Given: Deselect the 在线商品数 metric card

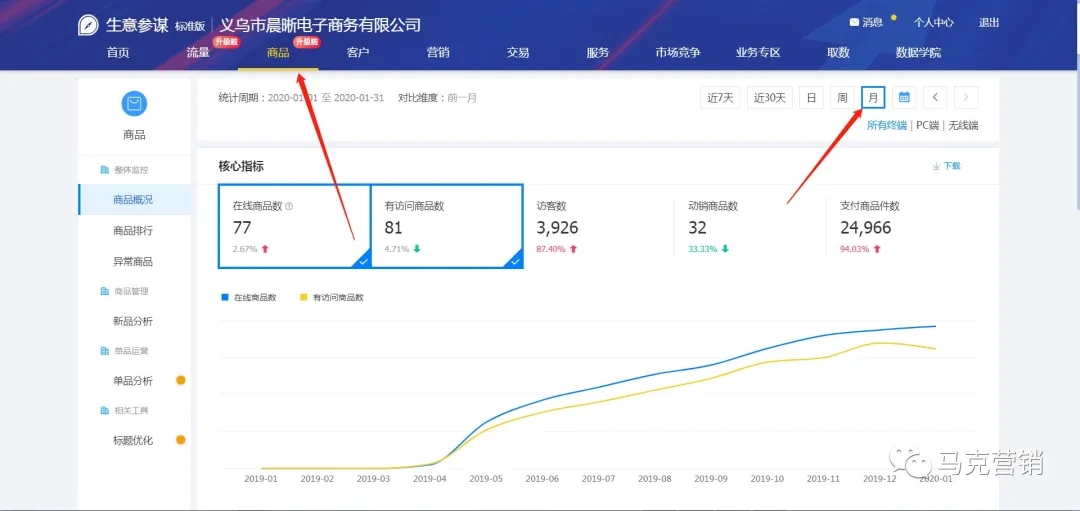Looking at the screenshot, I should tap(294, 226).
